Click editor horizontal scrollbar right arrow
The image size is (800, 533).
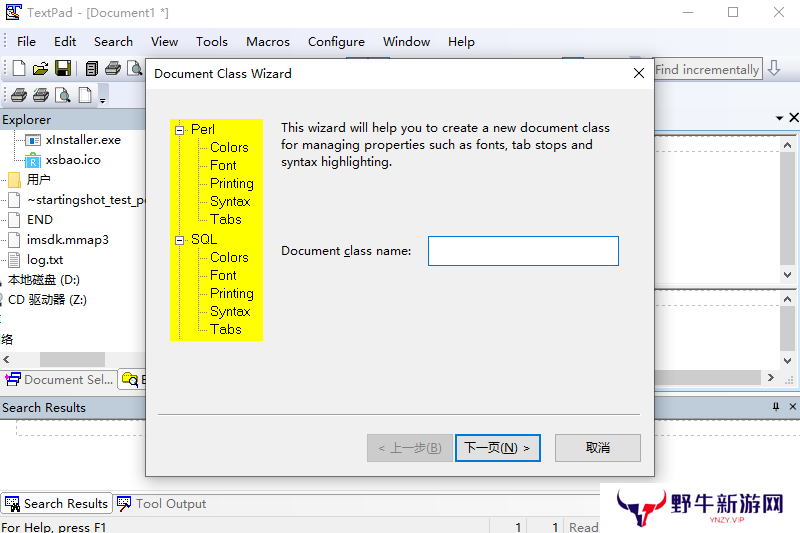pyautogui.click(x=770, y=378)
